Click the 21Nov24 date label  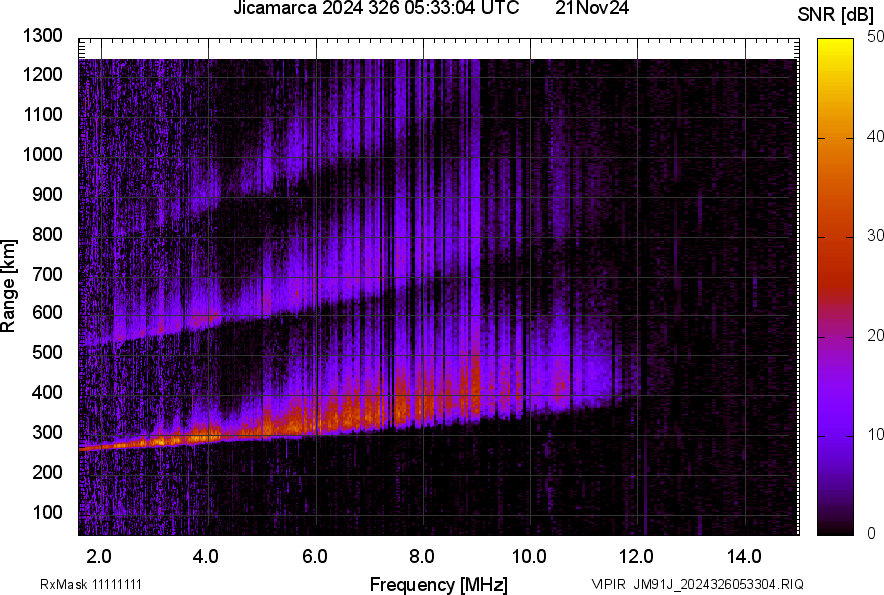point(593,9)
